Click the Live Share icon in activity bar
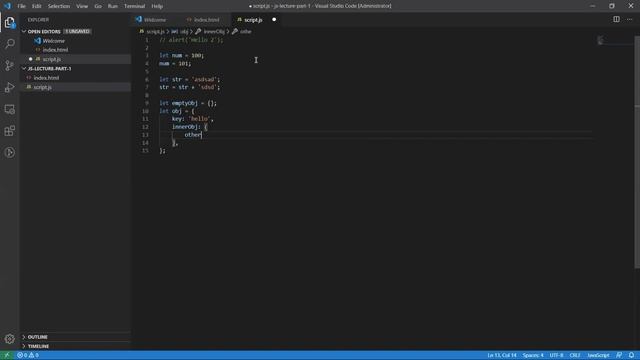The width and height of the screenshot is (640, 360). tap(9, 153)
